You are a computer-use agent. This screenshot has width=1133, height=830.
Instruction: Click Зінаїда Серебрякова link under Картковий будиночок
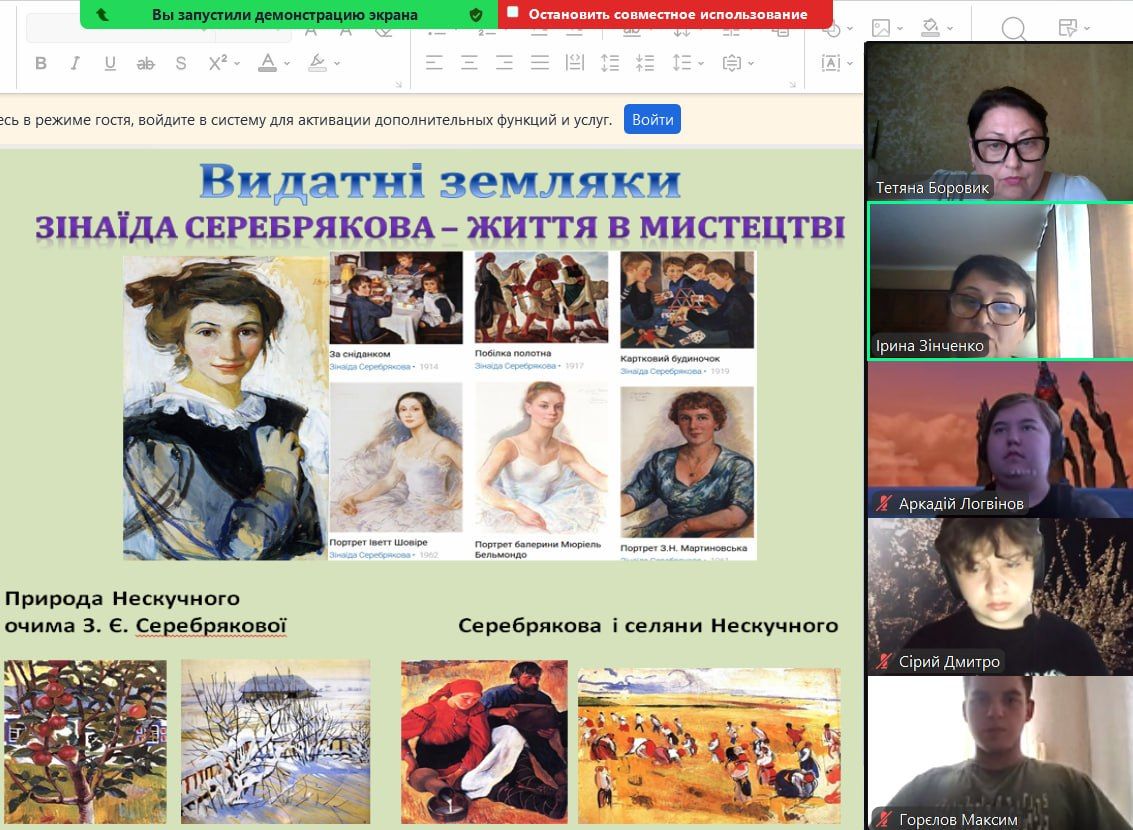pos(660,371)
